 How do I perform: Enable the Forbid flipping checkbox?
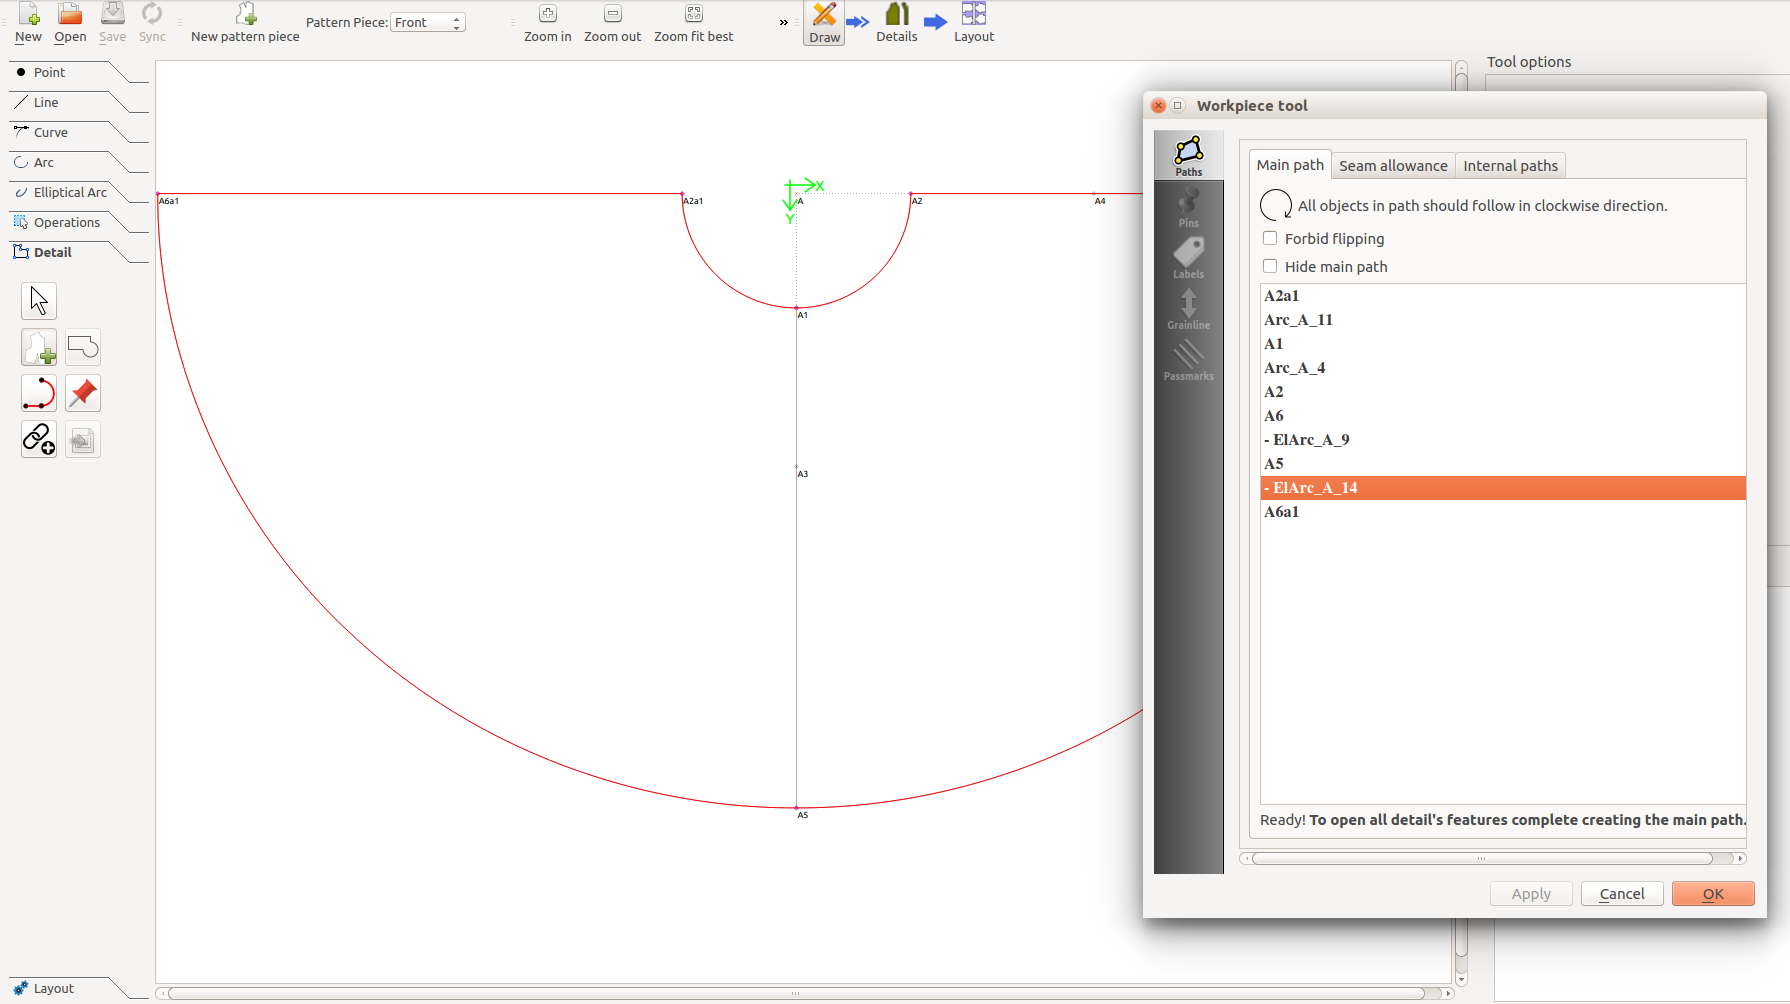point(1270,239)
